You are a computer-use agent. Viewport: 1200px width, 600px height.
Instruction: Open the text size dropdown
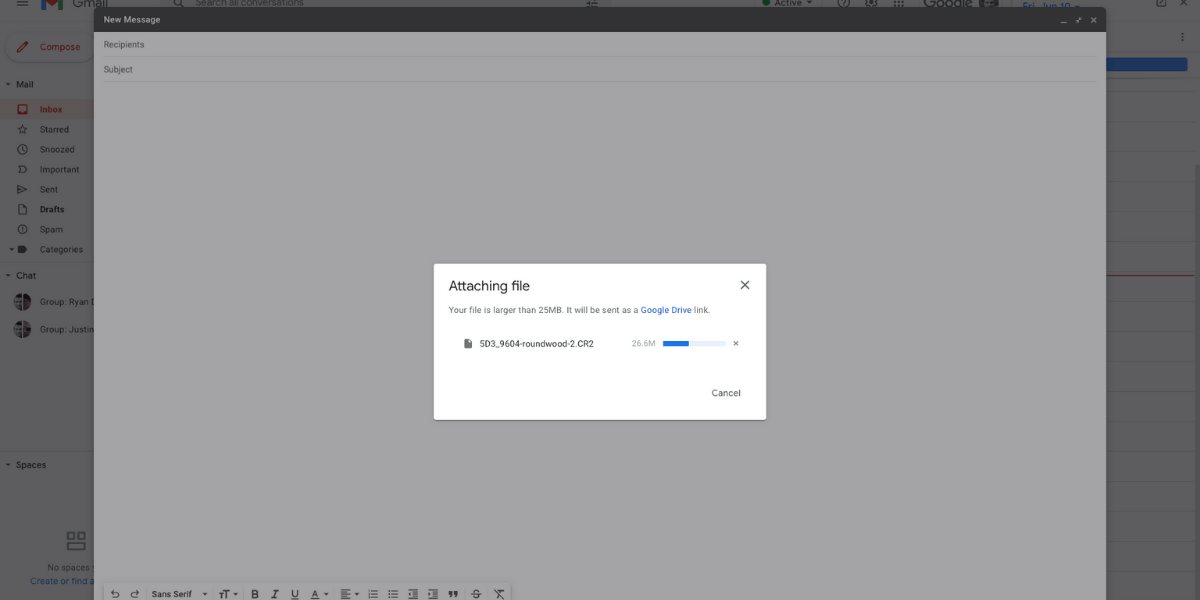point(229,594)
